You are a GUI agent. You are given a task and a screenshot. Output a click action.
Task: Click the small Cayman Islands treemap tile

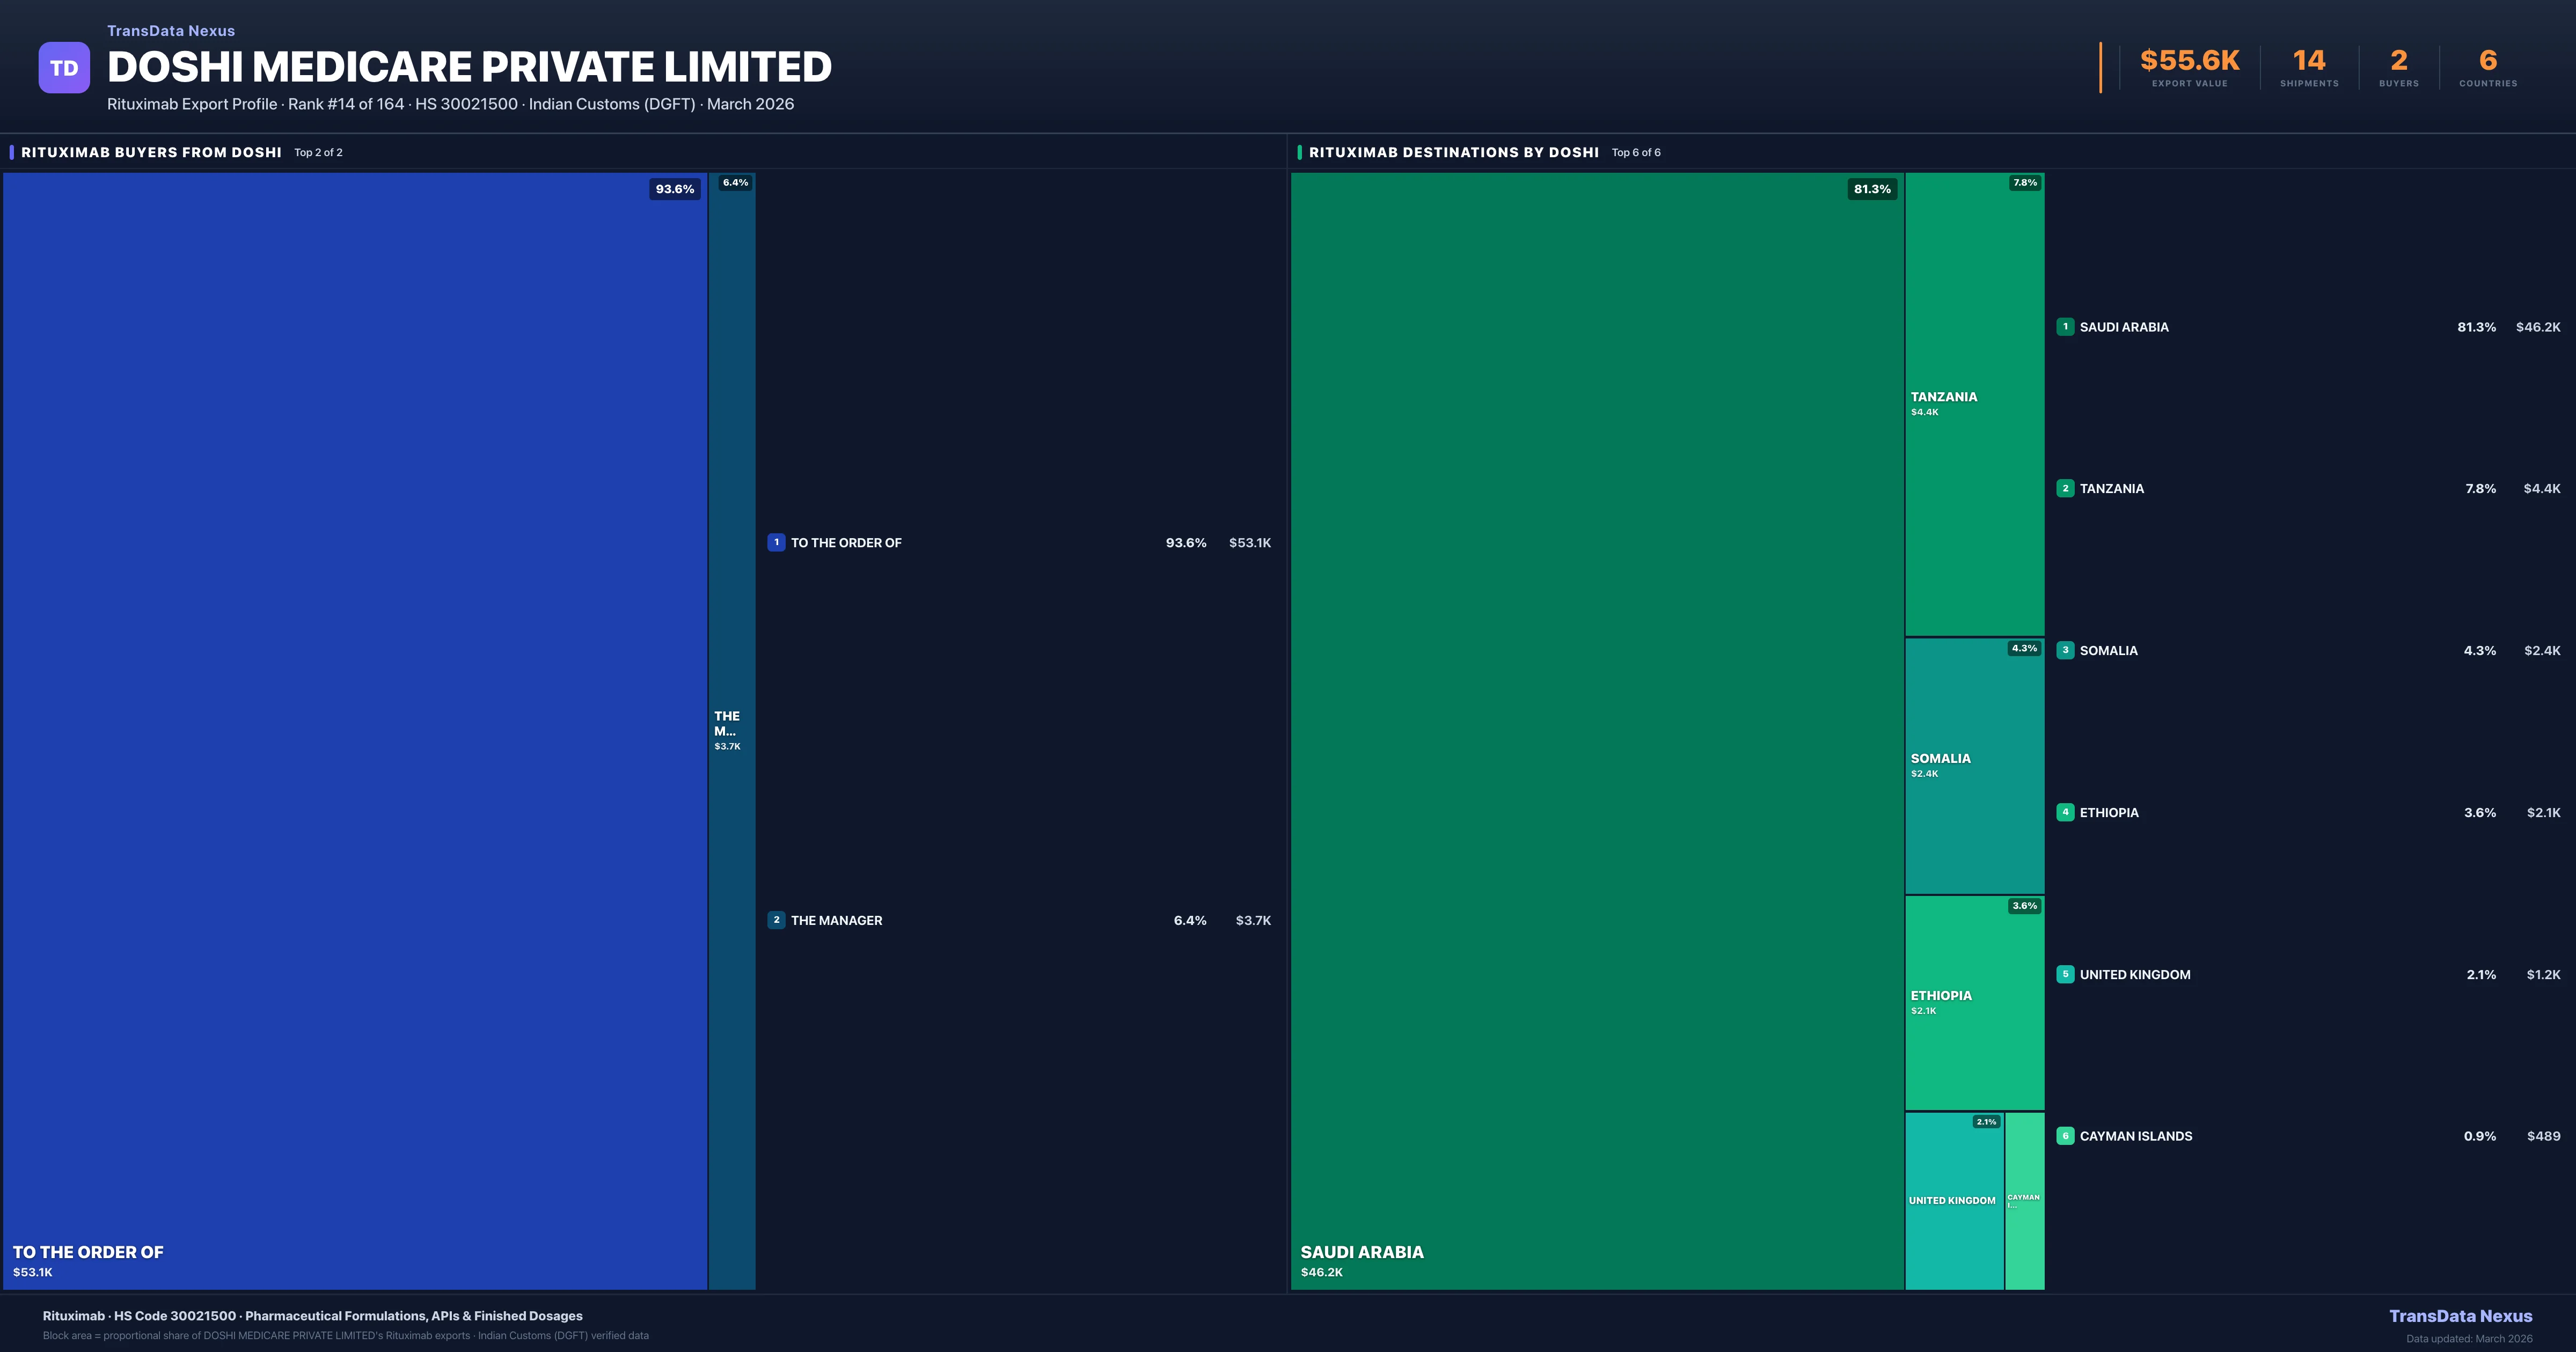point(2024,1200)
